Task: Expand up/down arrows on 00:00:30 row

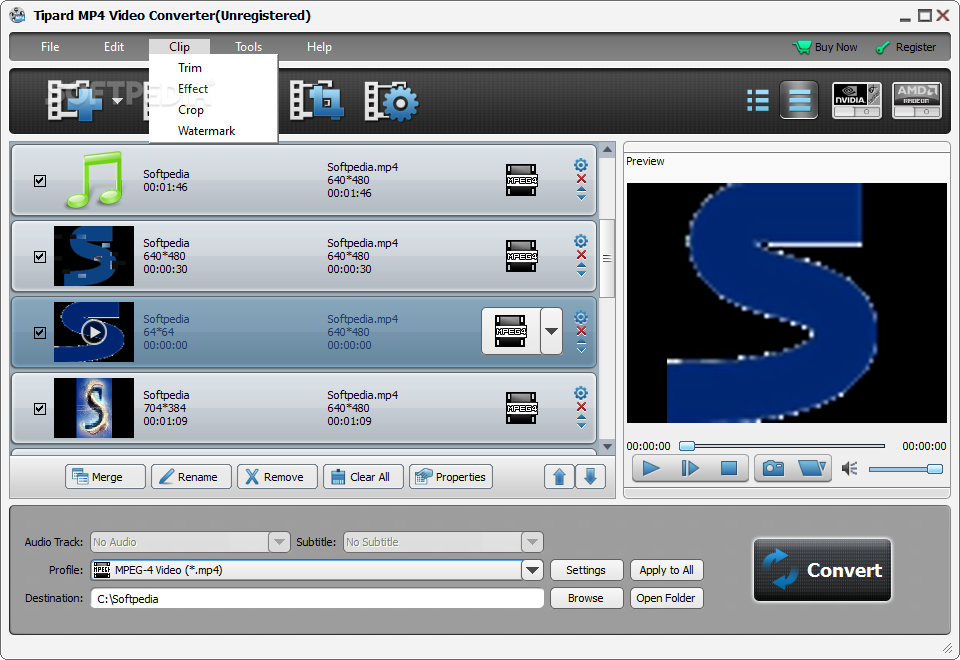Action: 581,269
